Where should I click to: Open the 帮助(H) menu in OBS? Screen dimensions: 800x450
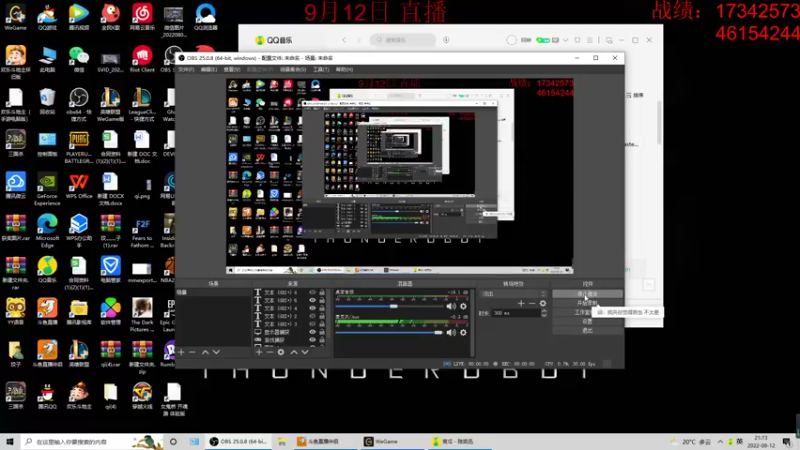click(344, 69)
